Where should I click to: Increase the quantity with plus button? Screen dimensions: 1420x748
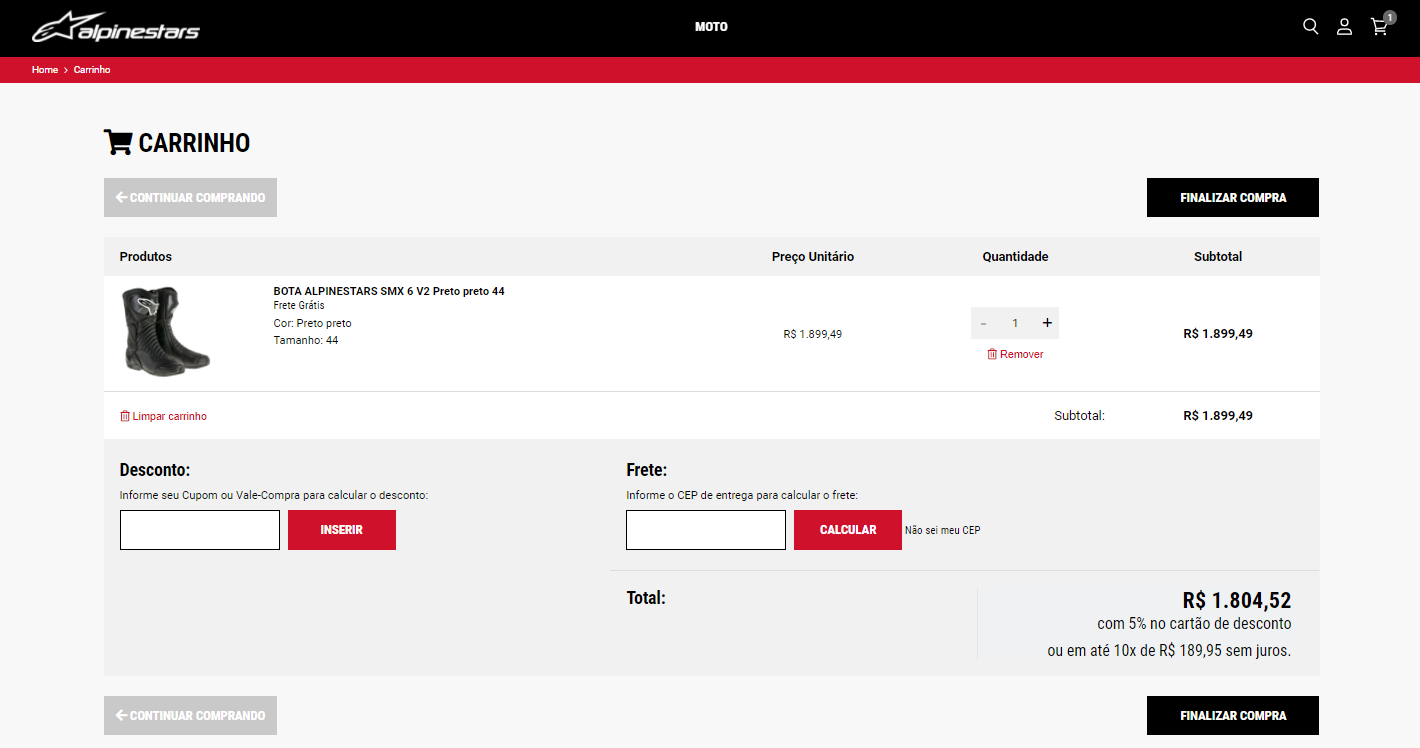1047,323
